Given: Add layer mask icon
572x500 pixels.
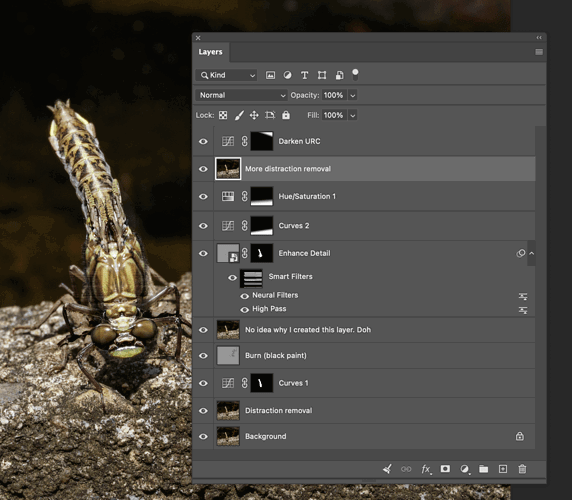Looking at the screenshot, I should click(445, 469).
